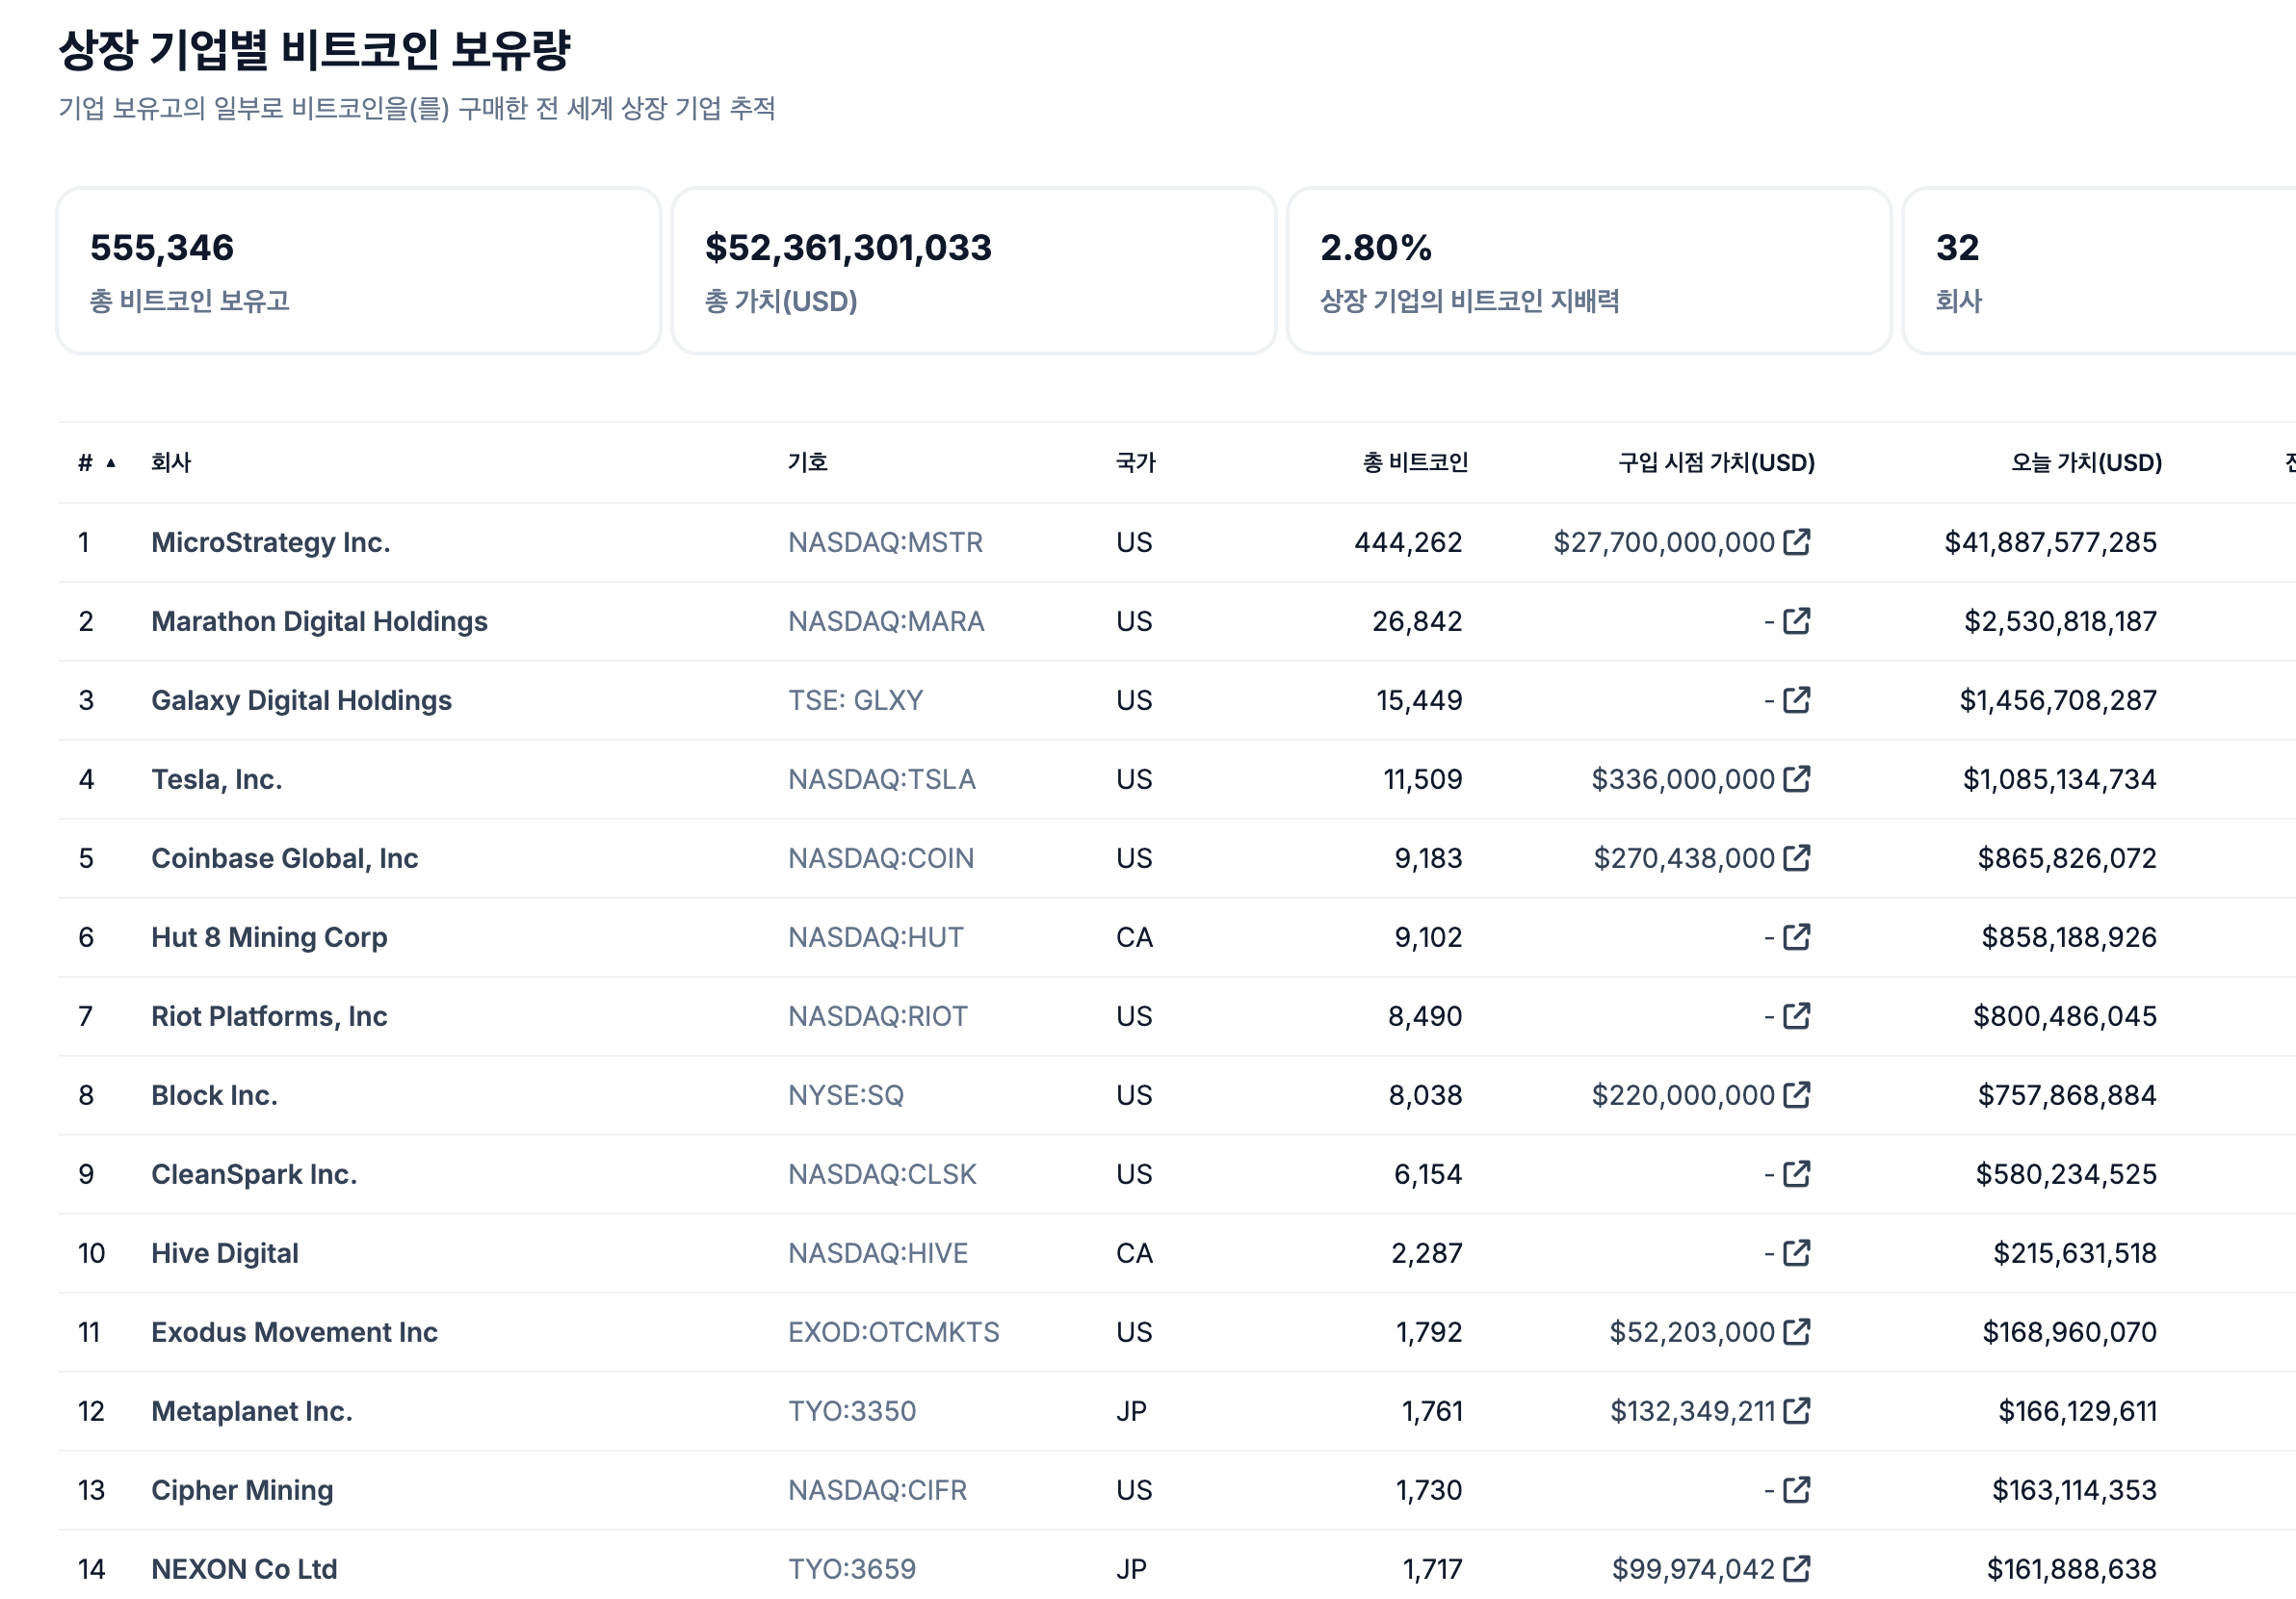The width and height of the screenshot is (2296, 1599).
Task: Select the 32 회사 card
Action: point(2099,271)
